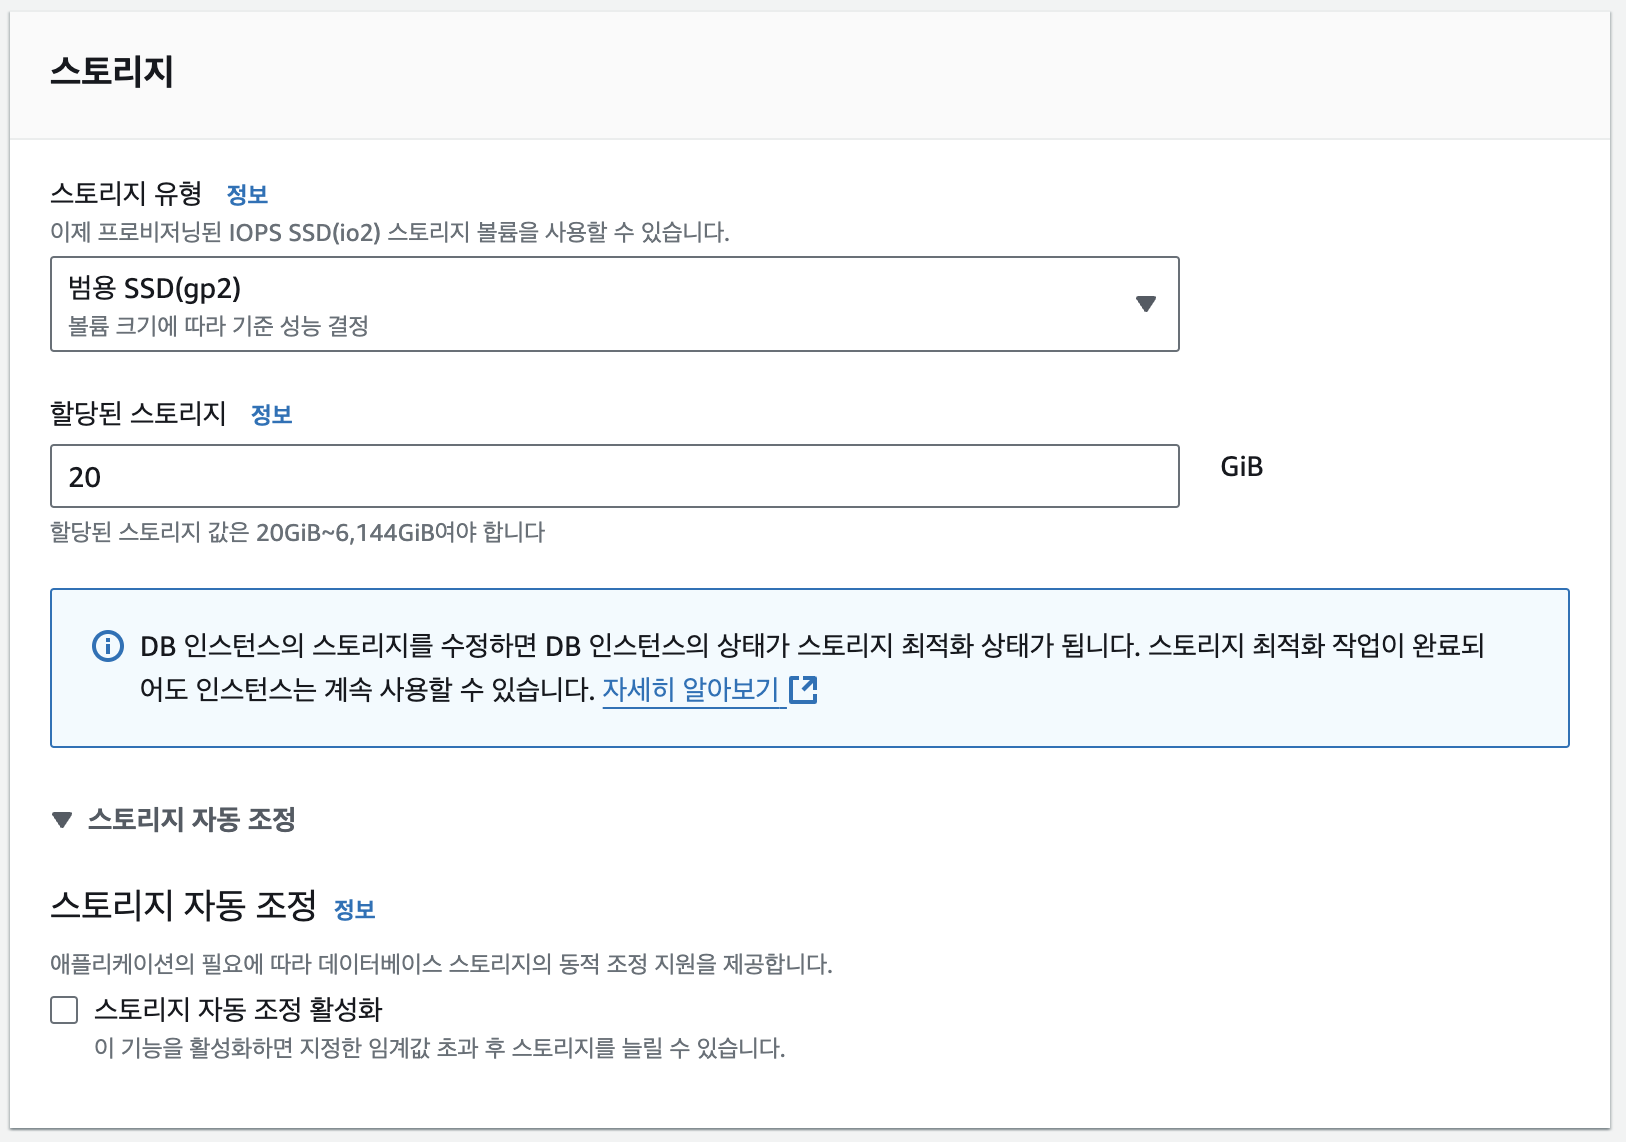Enable 스토리지 자동 조정 활성화 checkbox
The width and height of the screenshot is (1626, 1142).
point(64,1010)
